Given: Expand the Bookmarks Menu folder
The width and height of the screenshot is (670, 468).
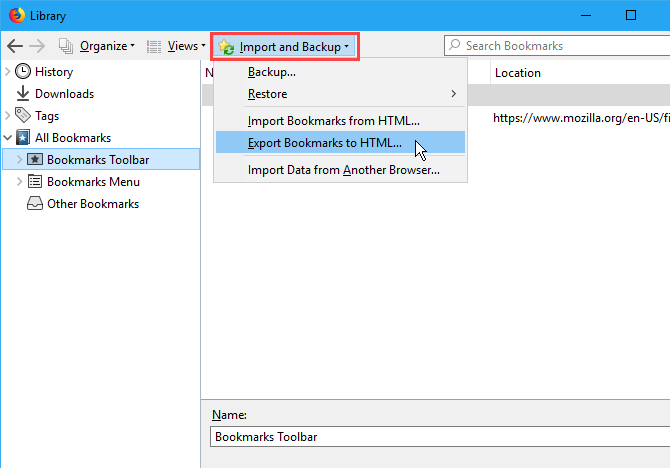Looking at the screenshot, I should click(19, 182).
